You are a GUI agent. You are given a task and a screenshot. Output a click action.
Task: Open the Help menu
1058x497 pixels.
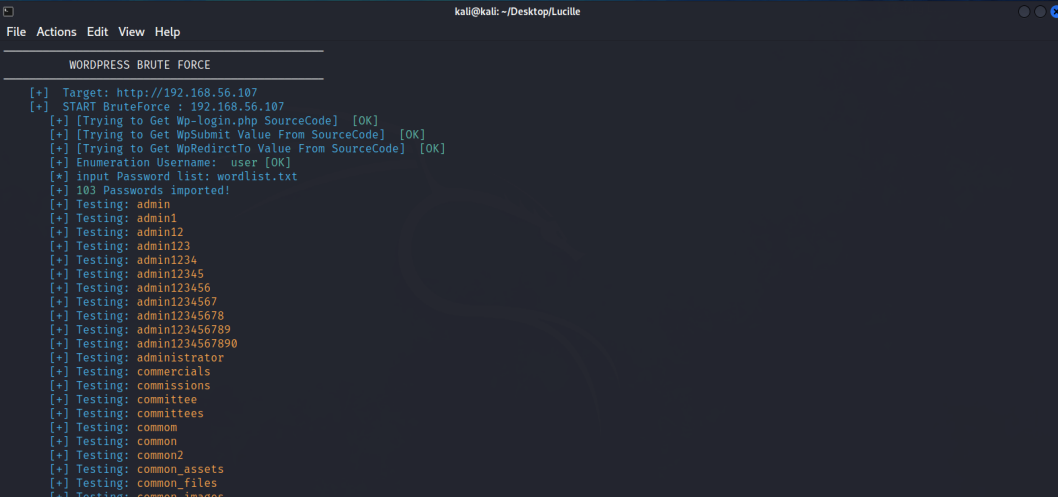tap(167, 32)
